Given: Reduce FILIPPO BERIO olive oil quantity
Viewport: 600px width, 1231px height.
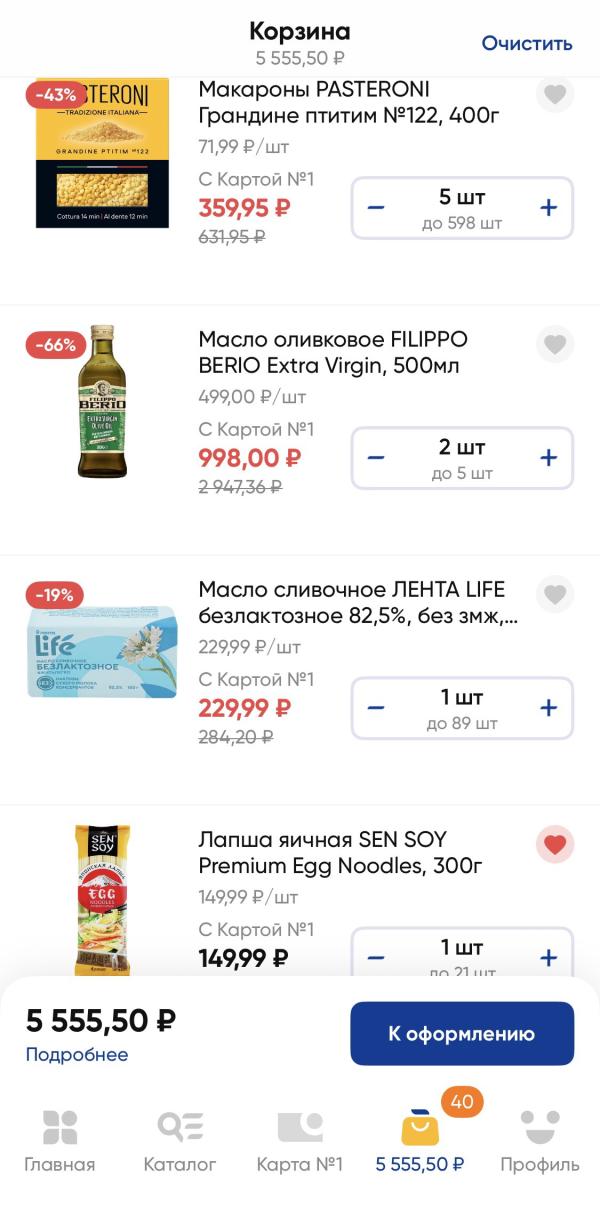Looking at the screenshot, I should [x=376, y=458].
